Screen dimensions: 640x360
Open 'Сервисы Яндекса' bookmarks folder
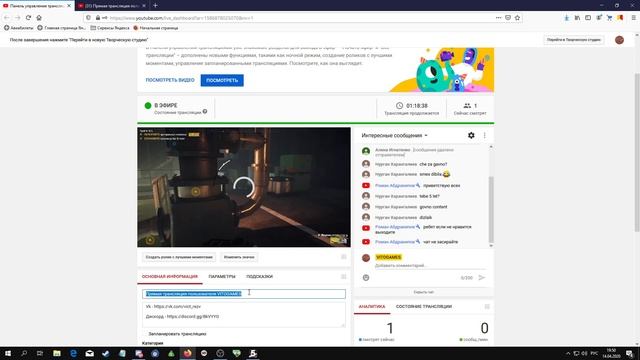(x=110, y=28)
